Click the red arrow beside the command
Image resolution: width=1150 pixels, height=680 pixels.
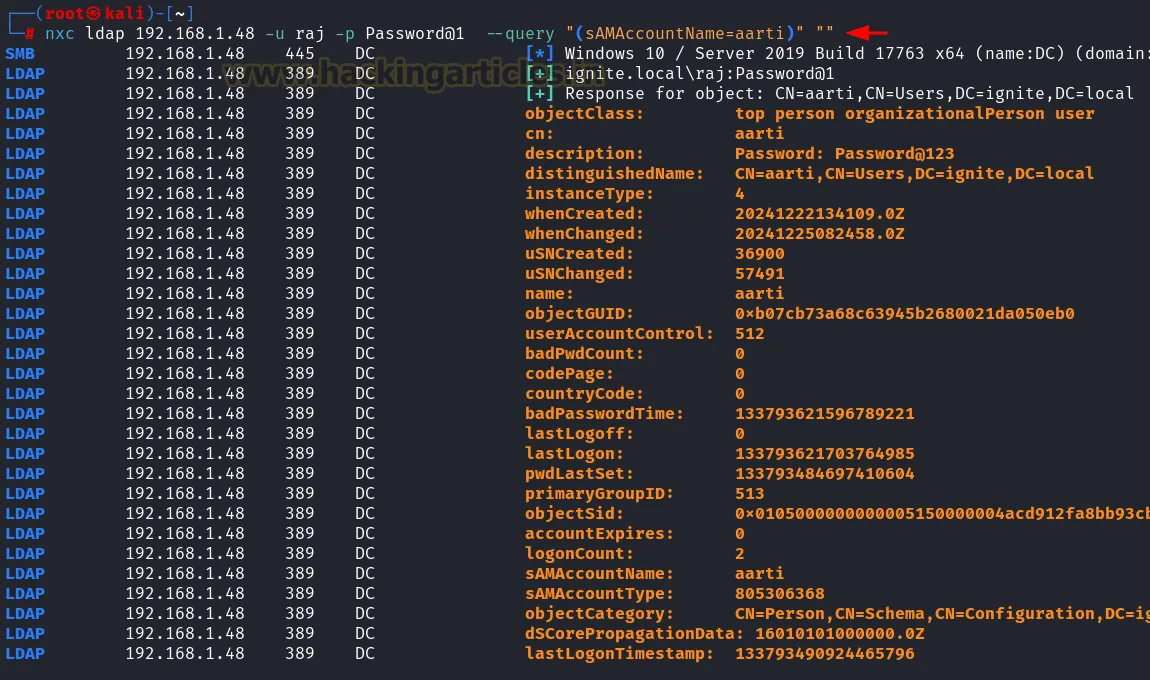pos(866,33)
